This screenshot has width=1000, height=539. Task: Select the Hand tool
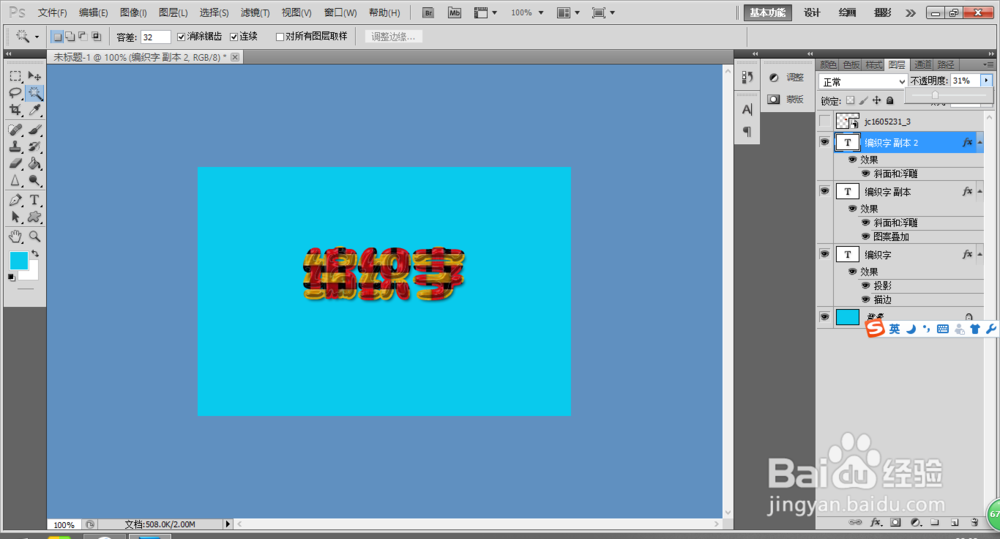[x=15, y=237]
